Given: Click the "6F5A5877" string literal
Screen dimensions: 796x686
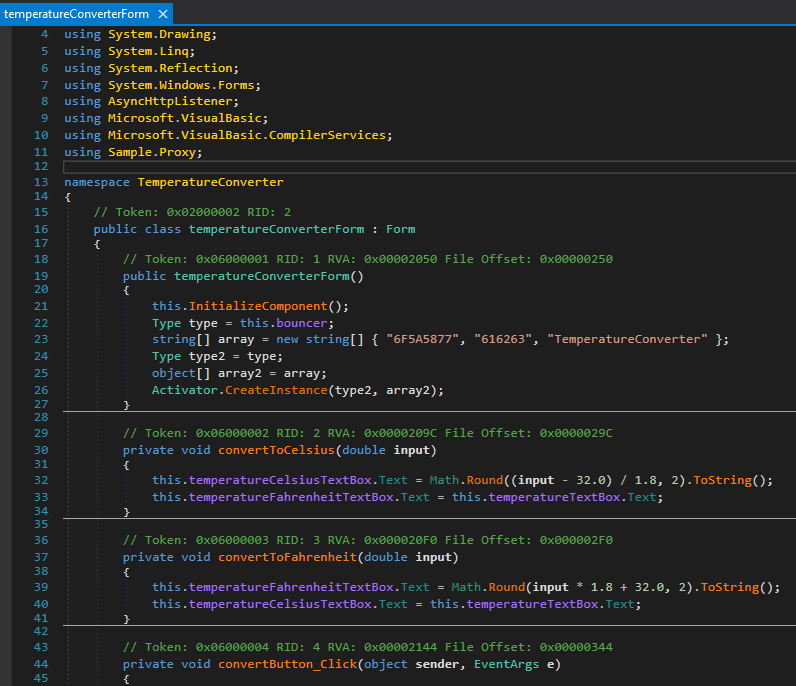Looking at the screenshot, I should [423, 339].
